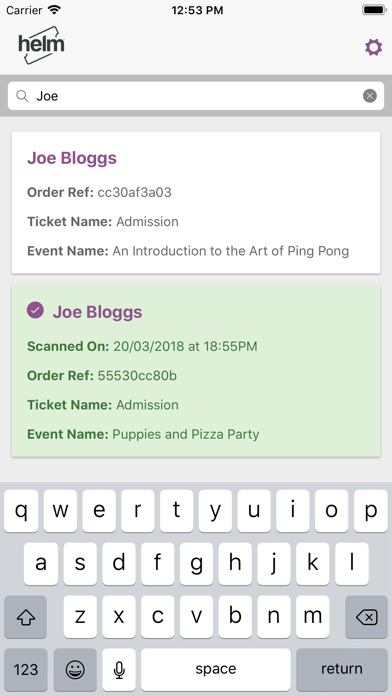Open settings with the purple gear icon
The image size is (392, 696).
373,47
